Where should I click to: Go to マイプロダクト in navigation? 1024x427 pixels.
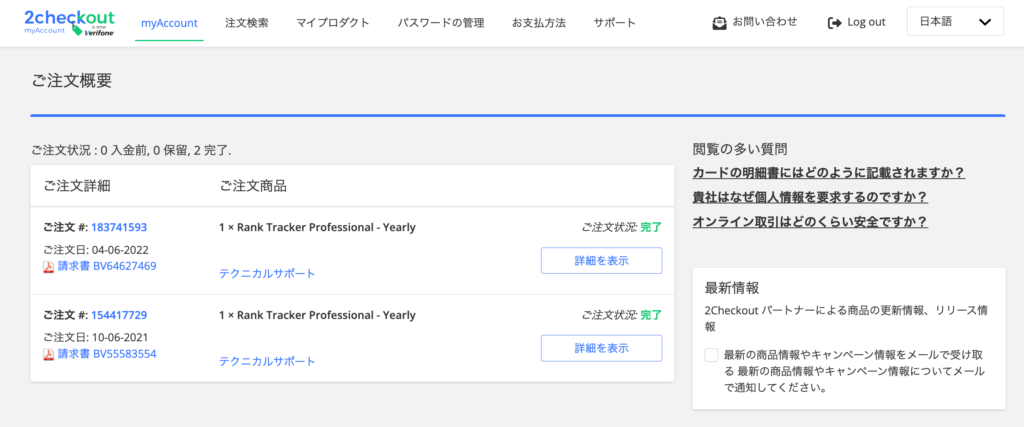click(332, 23)
